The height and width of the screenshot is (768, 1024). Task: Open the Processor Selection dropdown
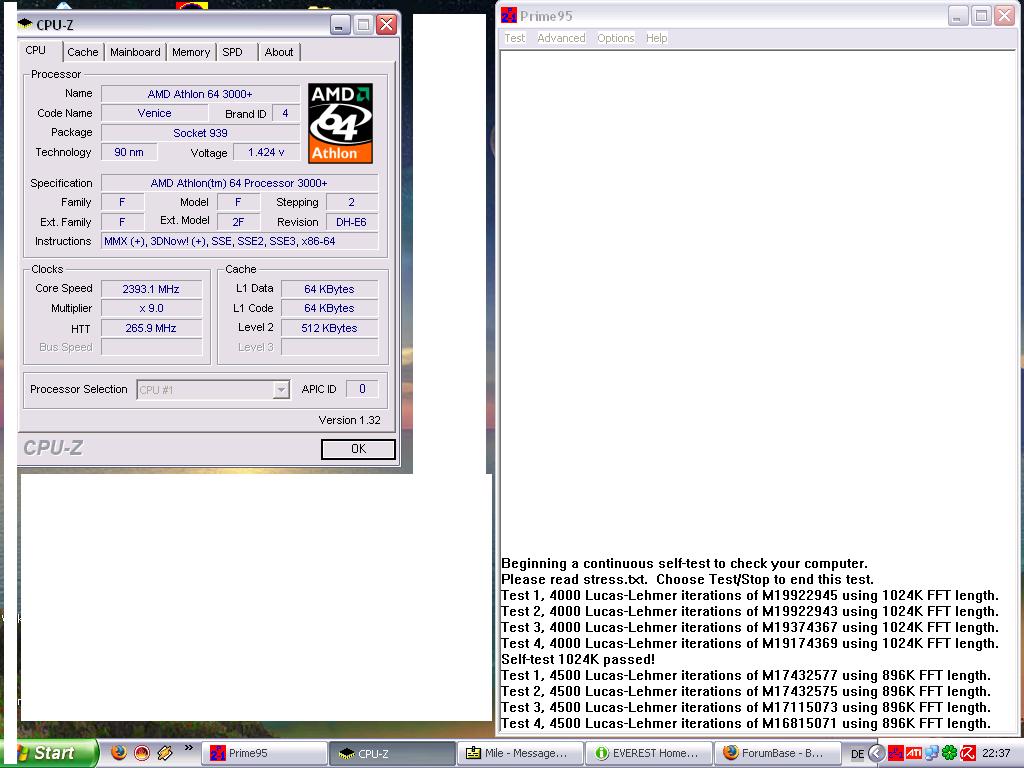pos(281,390)
